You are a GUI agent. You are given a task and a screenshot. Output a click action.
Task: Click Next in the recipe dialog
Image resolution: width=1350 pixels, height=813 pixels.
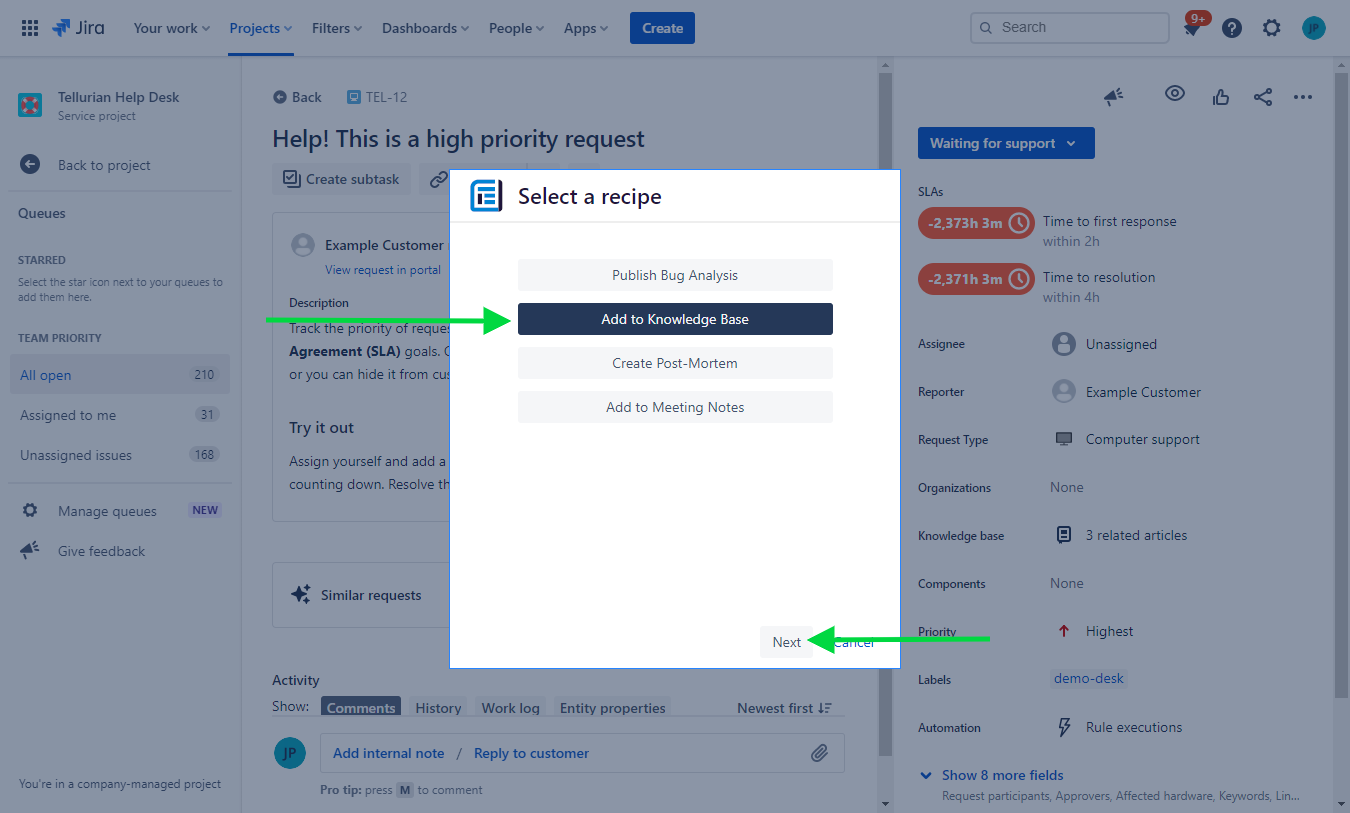[x=786, y=641]
